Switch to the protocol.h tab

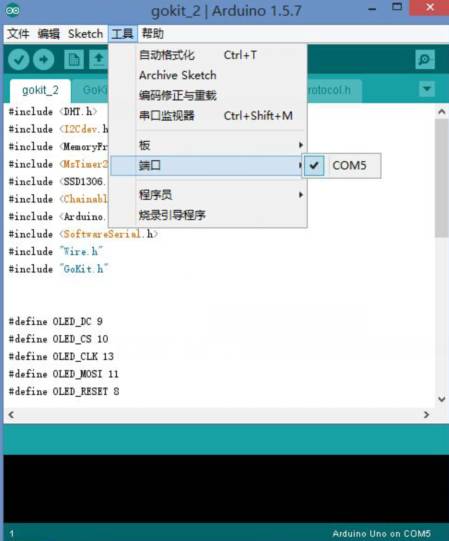click(x=334, y=90)
